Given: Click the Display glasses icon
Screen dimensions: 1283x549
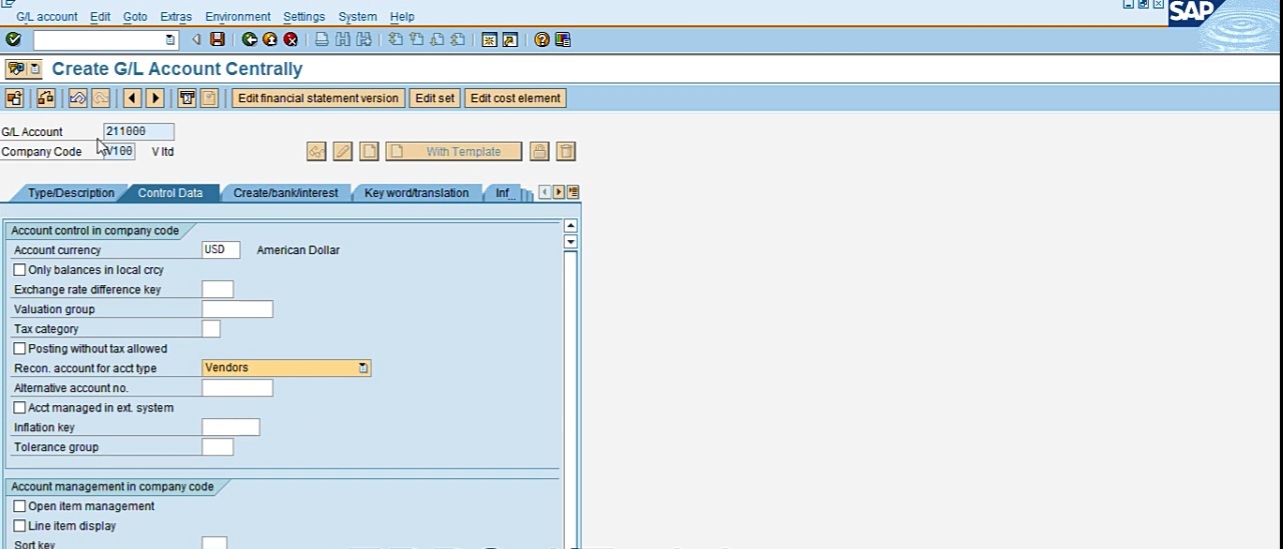Looking at the screenshot, I should point(316,152).
